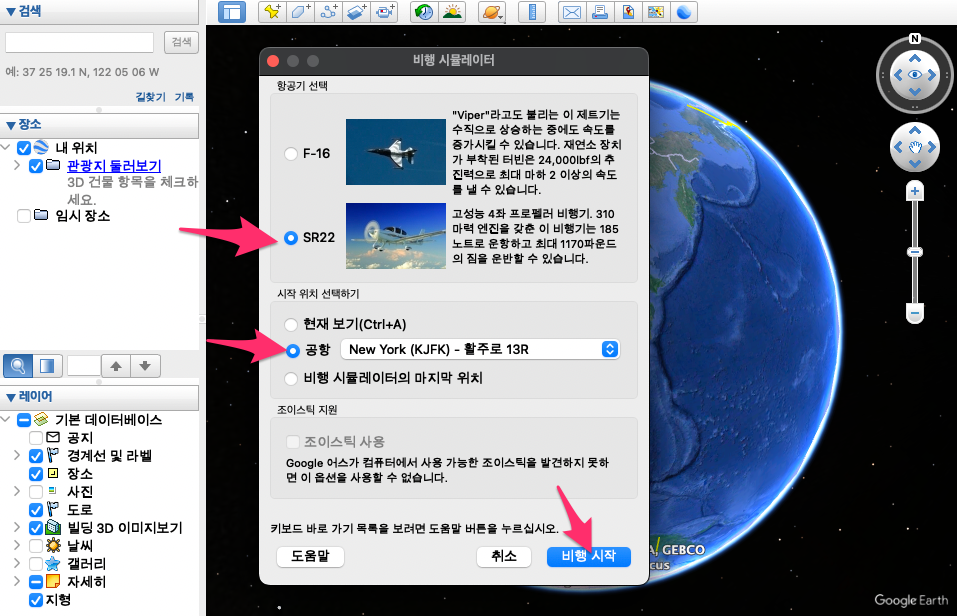Toggle the sidebar visibility toolbar icon
This screenshot has width=957, height=616.
point(232,12)
